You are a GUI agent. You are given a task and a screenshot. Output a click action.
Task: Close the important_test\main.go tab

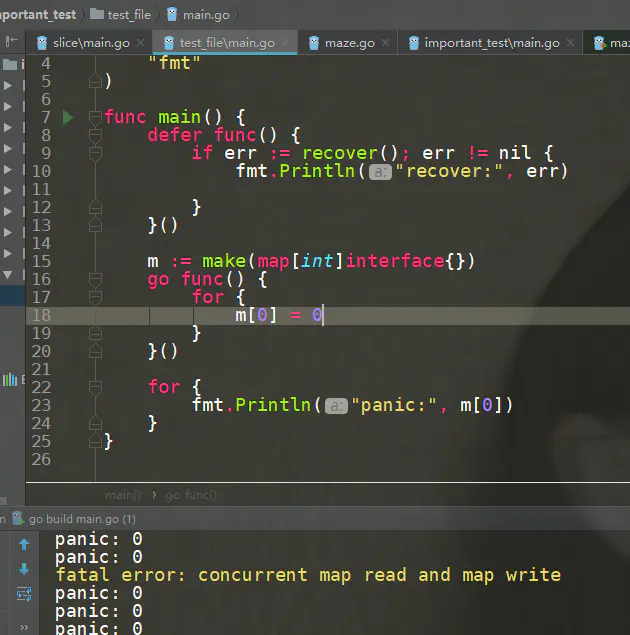click(x=570, y=43)
